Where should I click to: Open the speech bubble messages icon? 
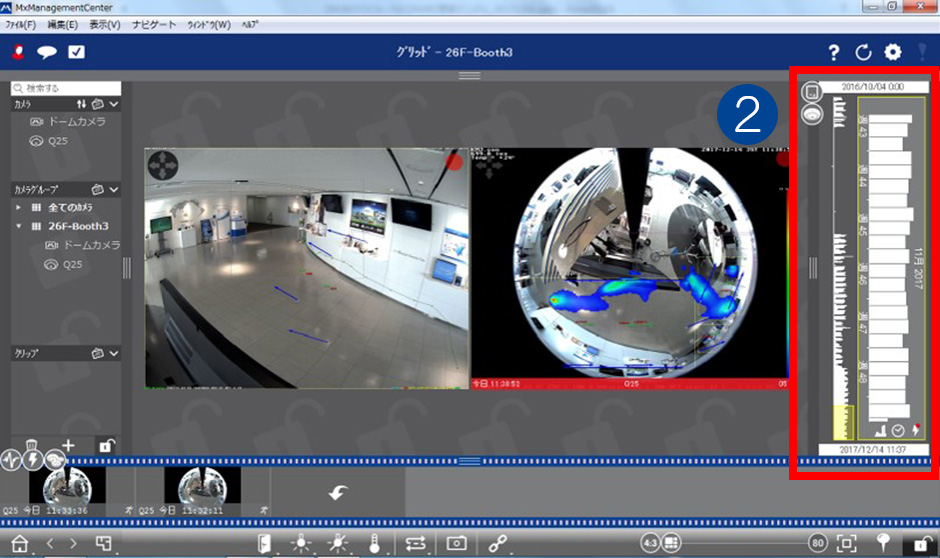click(x=47, y=52)
